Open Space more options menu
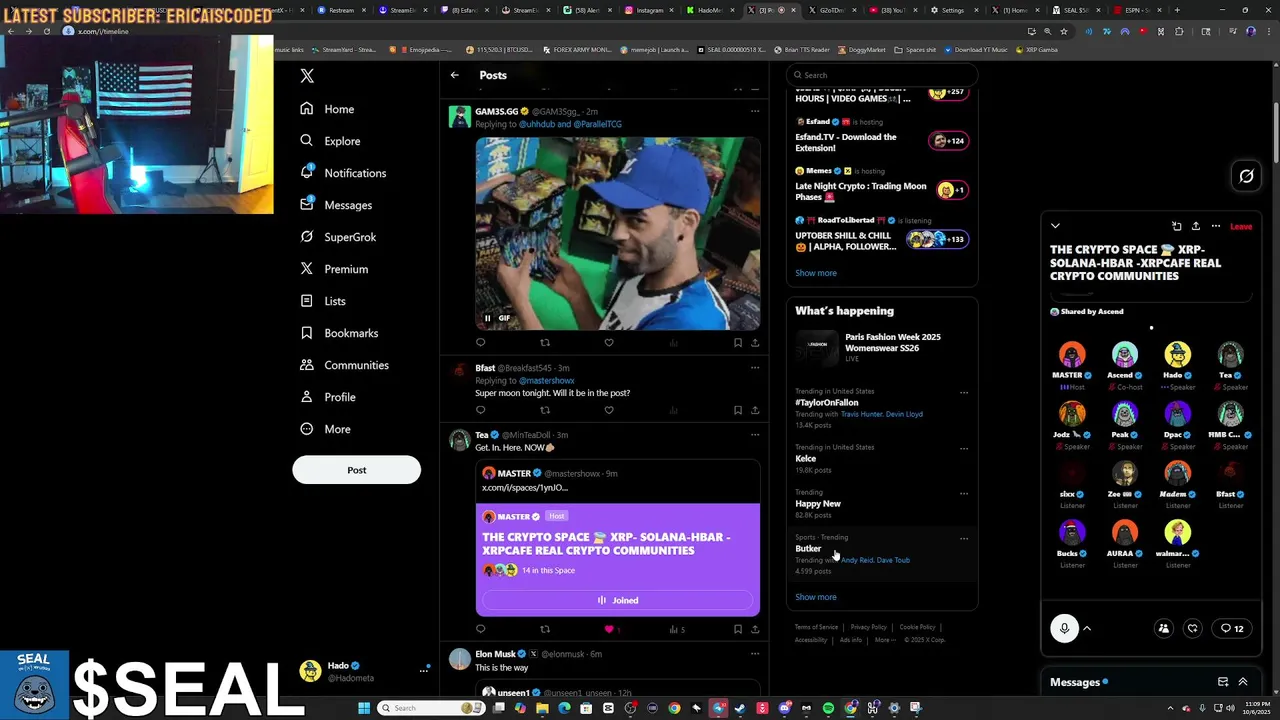The image size is (1280, 720). coord(1216,227)
